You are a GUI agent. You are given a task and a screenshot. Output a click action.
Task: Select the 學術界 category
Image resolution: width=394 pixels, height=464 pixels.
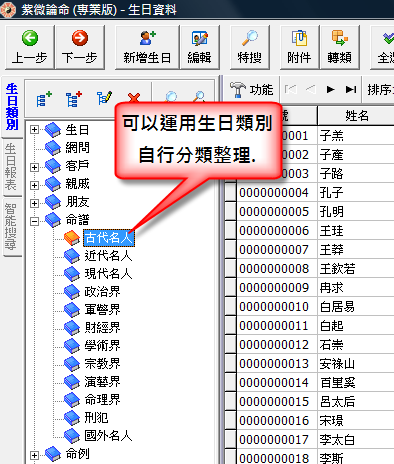click(x=102, y=346)
